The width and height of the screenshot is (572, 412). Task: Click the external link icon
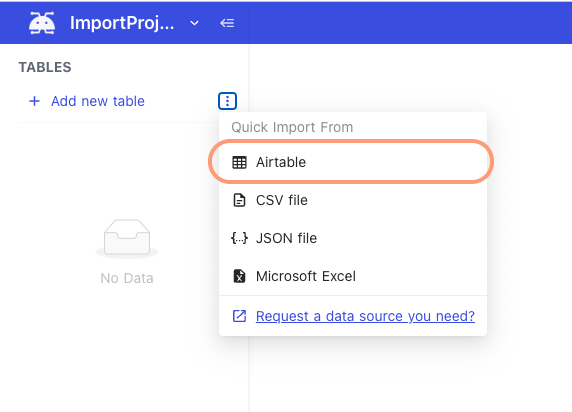tap(239, 316)
